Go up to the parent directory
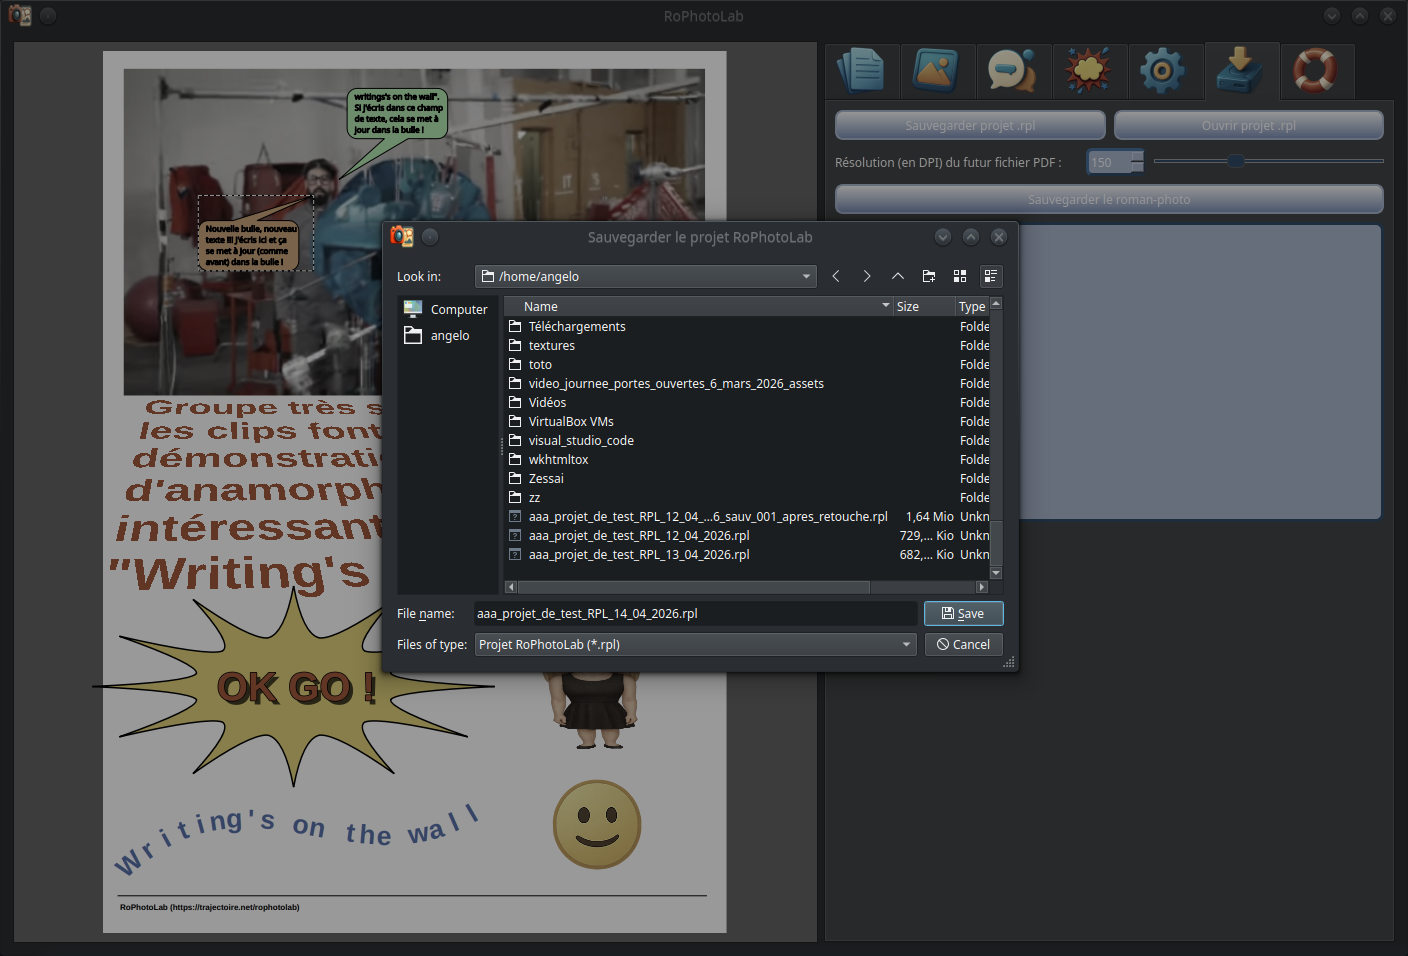The width and height of the screenshot is (1408, 956). [898, 276]
